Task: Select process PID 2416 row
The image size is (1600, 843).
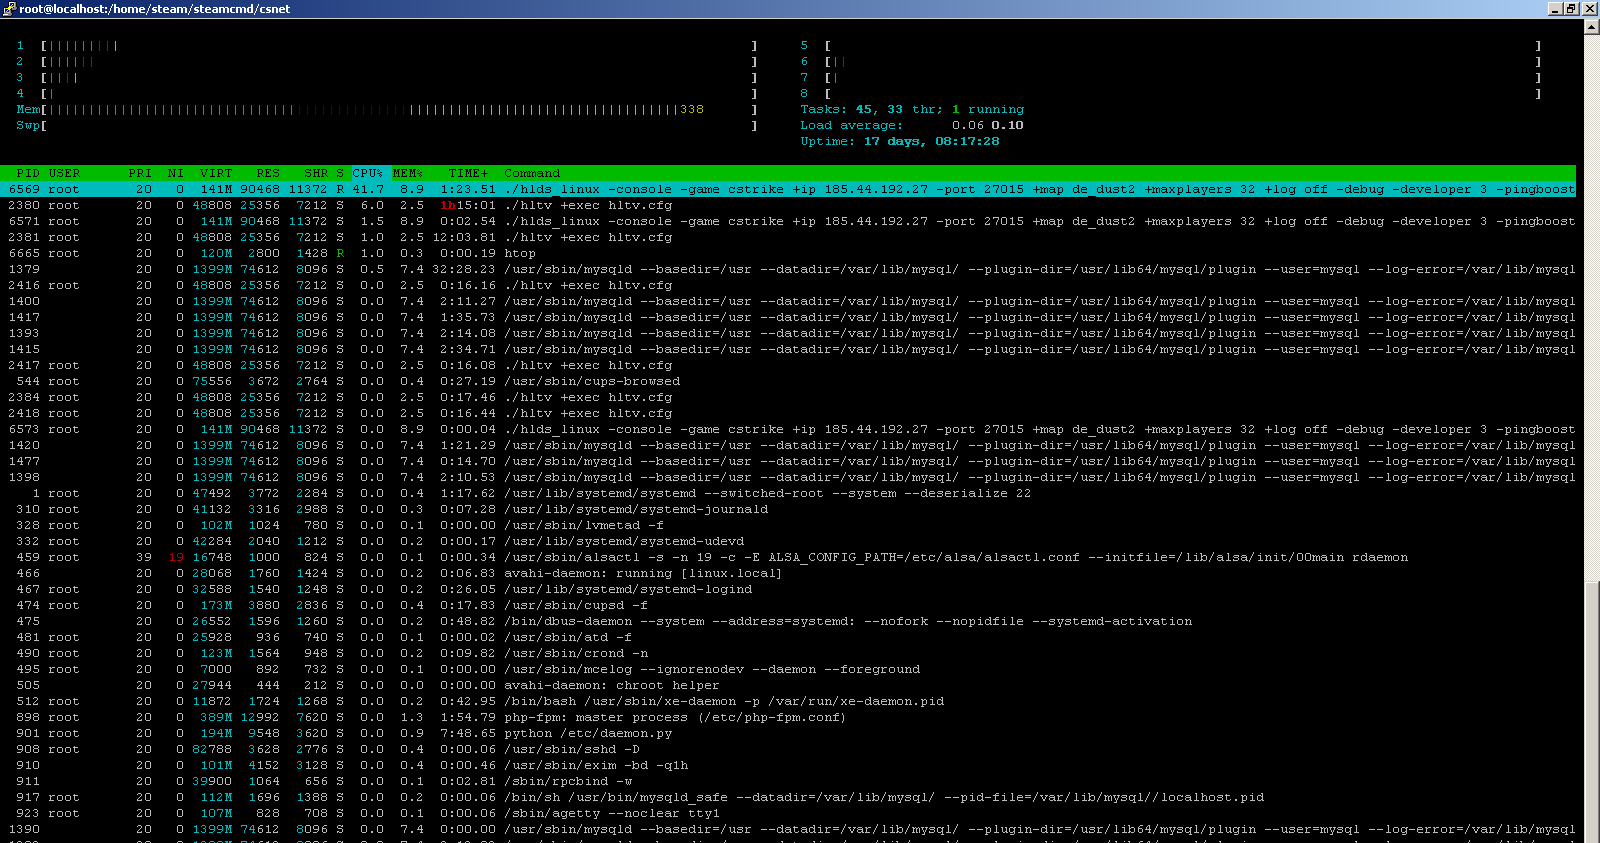Action: click(788, 285)
